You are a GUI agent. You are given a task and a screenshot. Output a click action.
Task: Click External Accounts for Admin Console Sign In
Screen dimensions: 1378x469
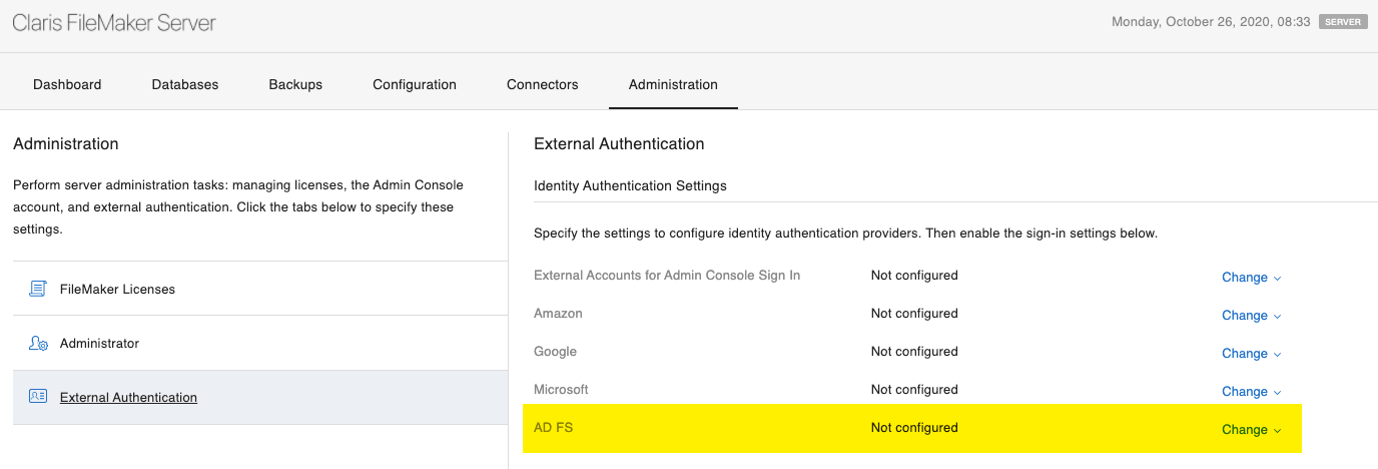tap(667, 275)
